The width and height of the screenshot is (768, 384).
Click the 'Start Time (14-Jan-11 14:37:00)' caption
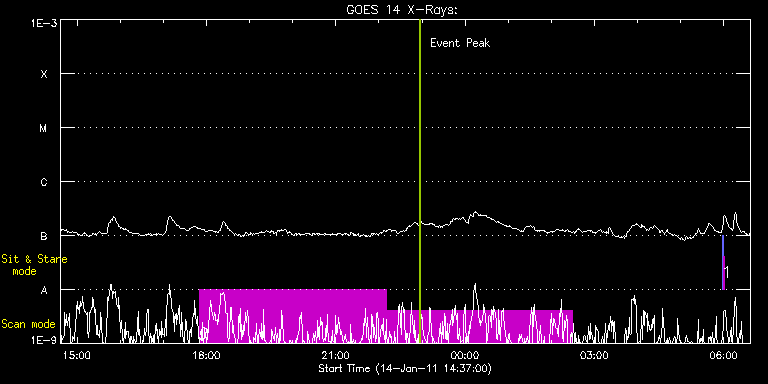(x=405, y=368)
